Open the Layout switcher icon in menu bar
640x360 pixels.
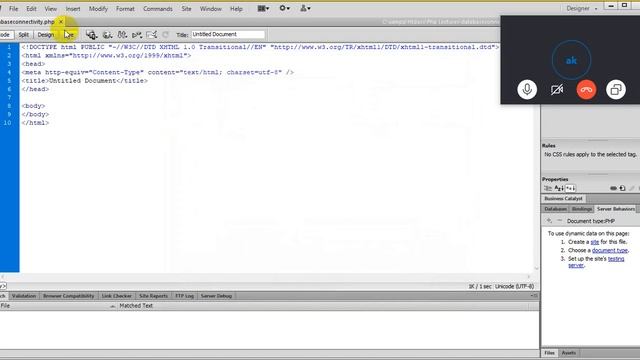(x=263, y=8)
